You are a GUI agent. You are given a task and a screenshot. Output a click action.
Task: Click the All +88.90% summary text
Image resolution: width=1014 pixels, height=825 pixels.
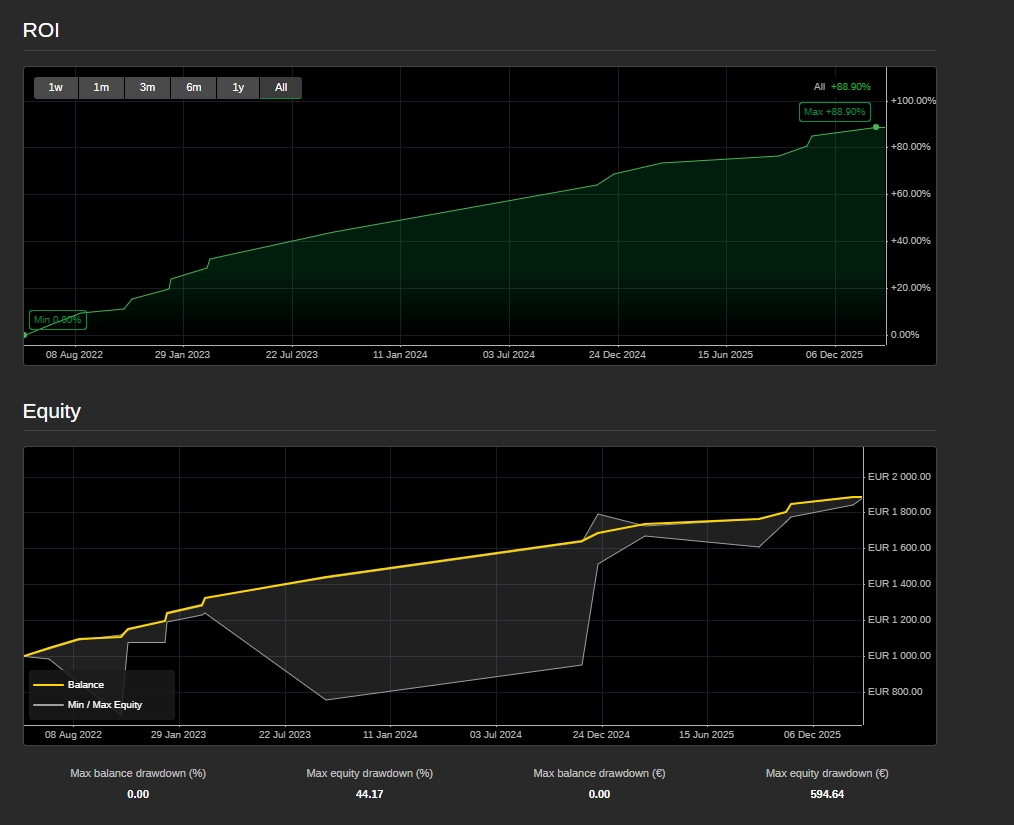[842, 87]
